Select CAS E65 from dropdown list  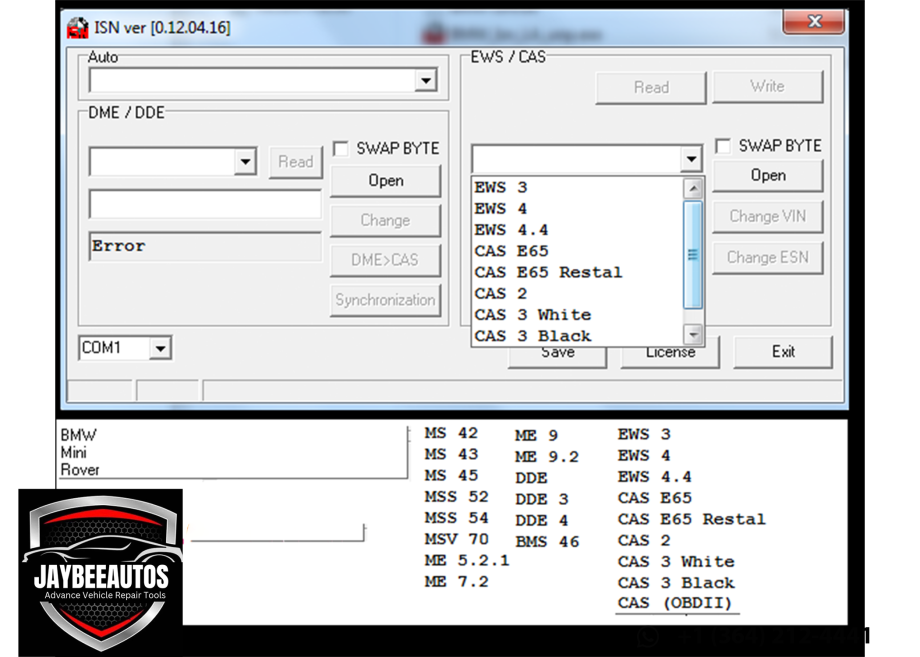coord(578,250)
